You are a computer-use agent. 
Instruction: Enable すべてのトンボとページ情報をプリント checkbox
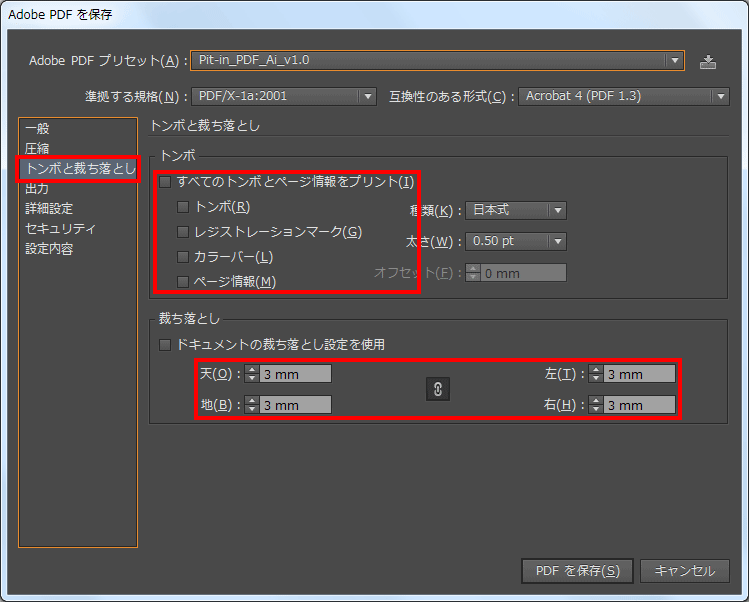click(165, 182)
